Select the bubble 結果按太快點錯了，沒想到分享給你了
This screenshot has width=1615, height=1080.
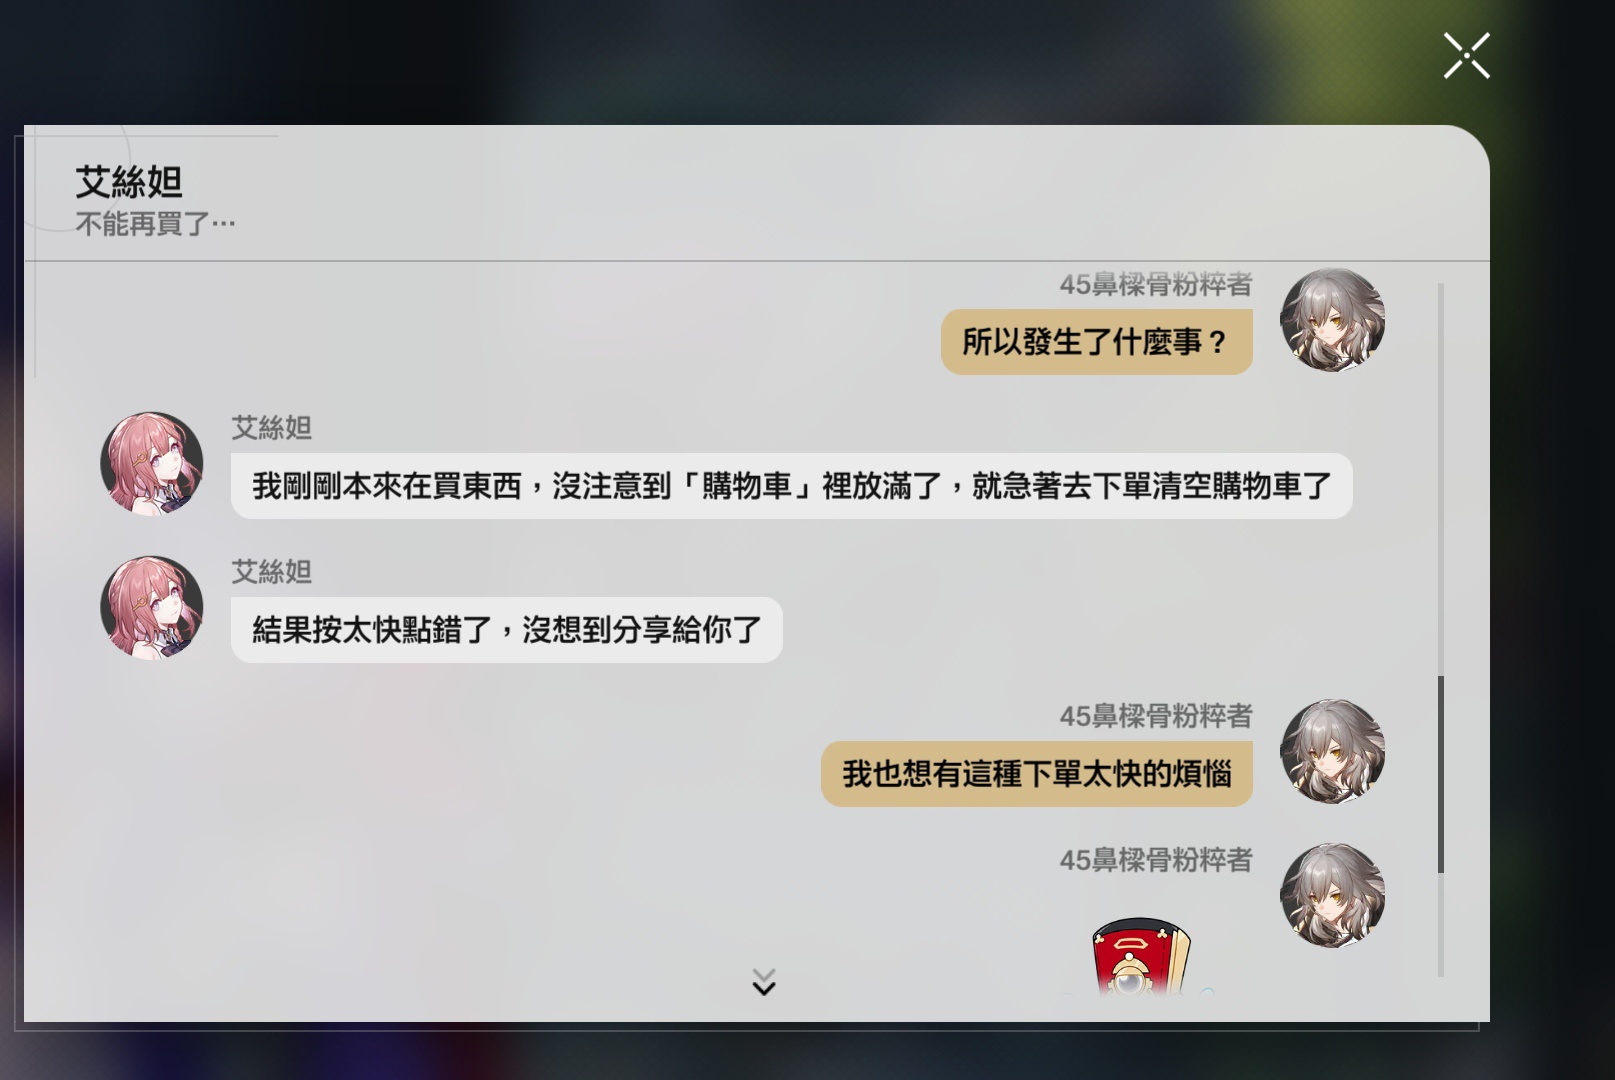[506, 630]
